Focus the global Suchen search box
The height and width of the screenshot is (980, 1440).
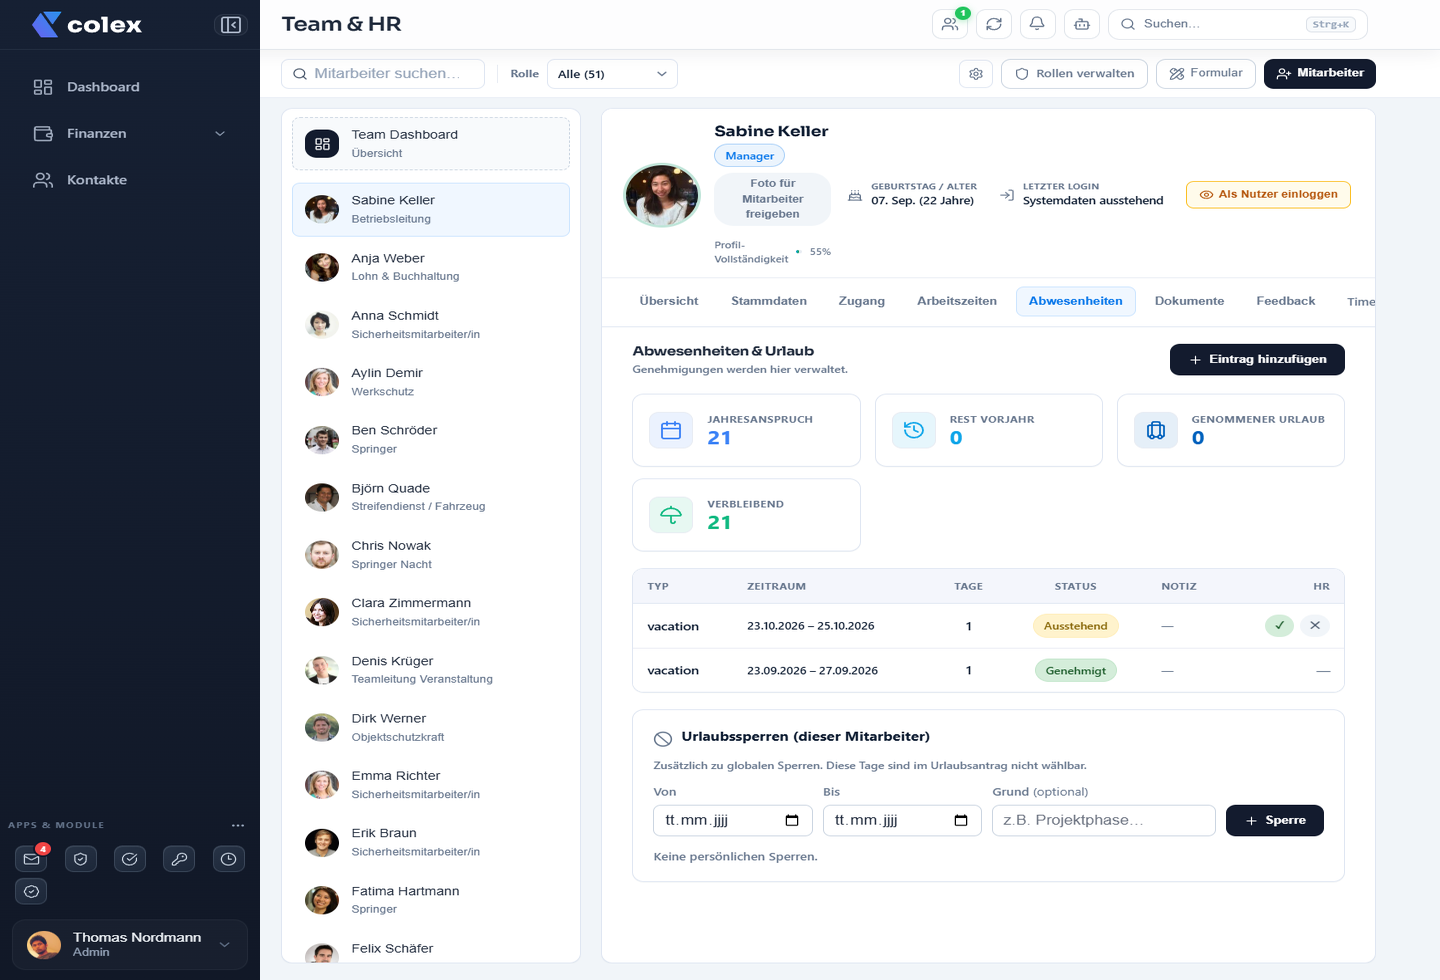pyautogui.click(x=1238, y=24)
